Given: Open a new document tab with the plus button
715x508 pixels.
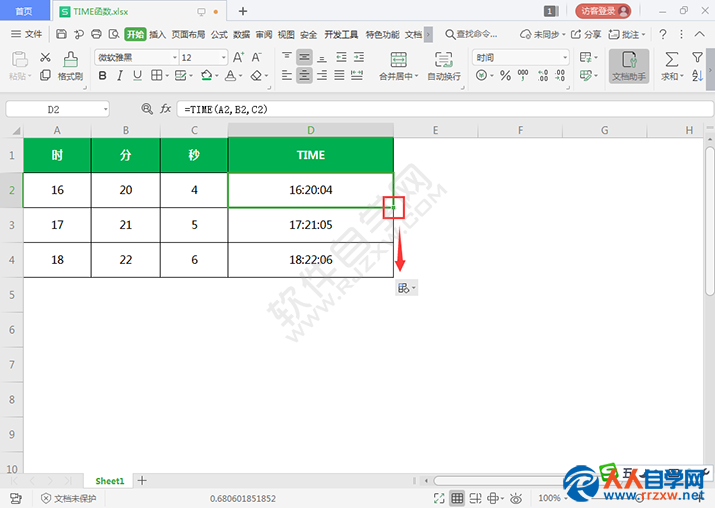Looking at the screenshot, I should [243, 11].
